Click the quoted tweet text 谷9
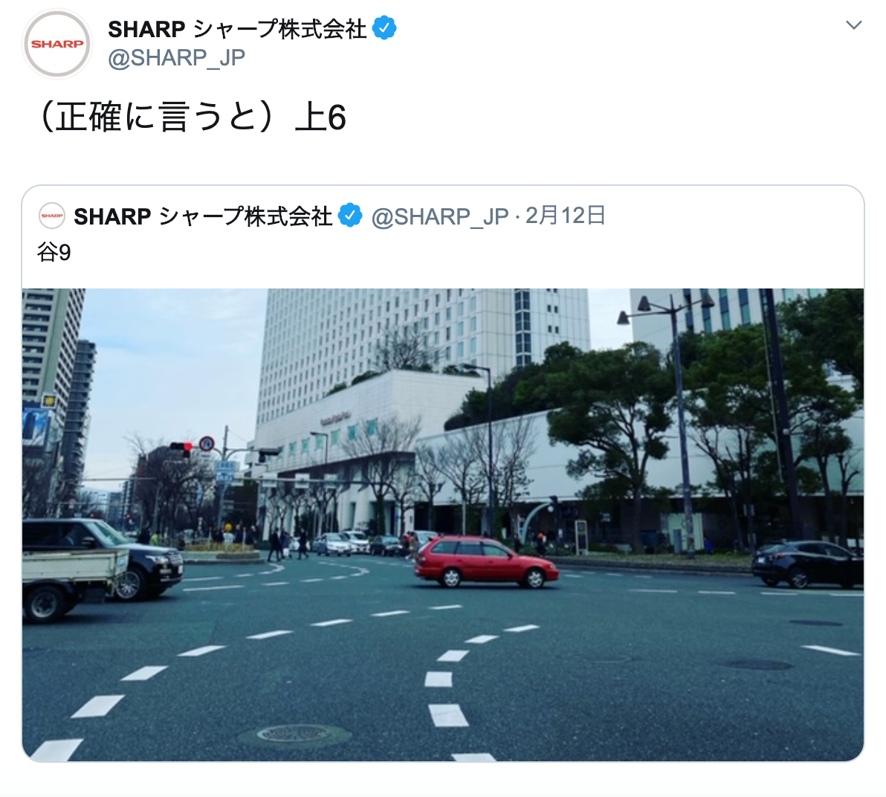The image size is (886, 797). [54, 252]
